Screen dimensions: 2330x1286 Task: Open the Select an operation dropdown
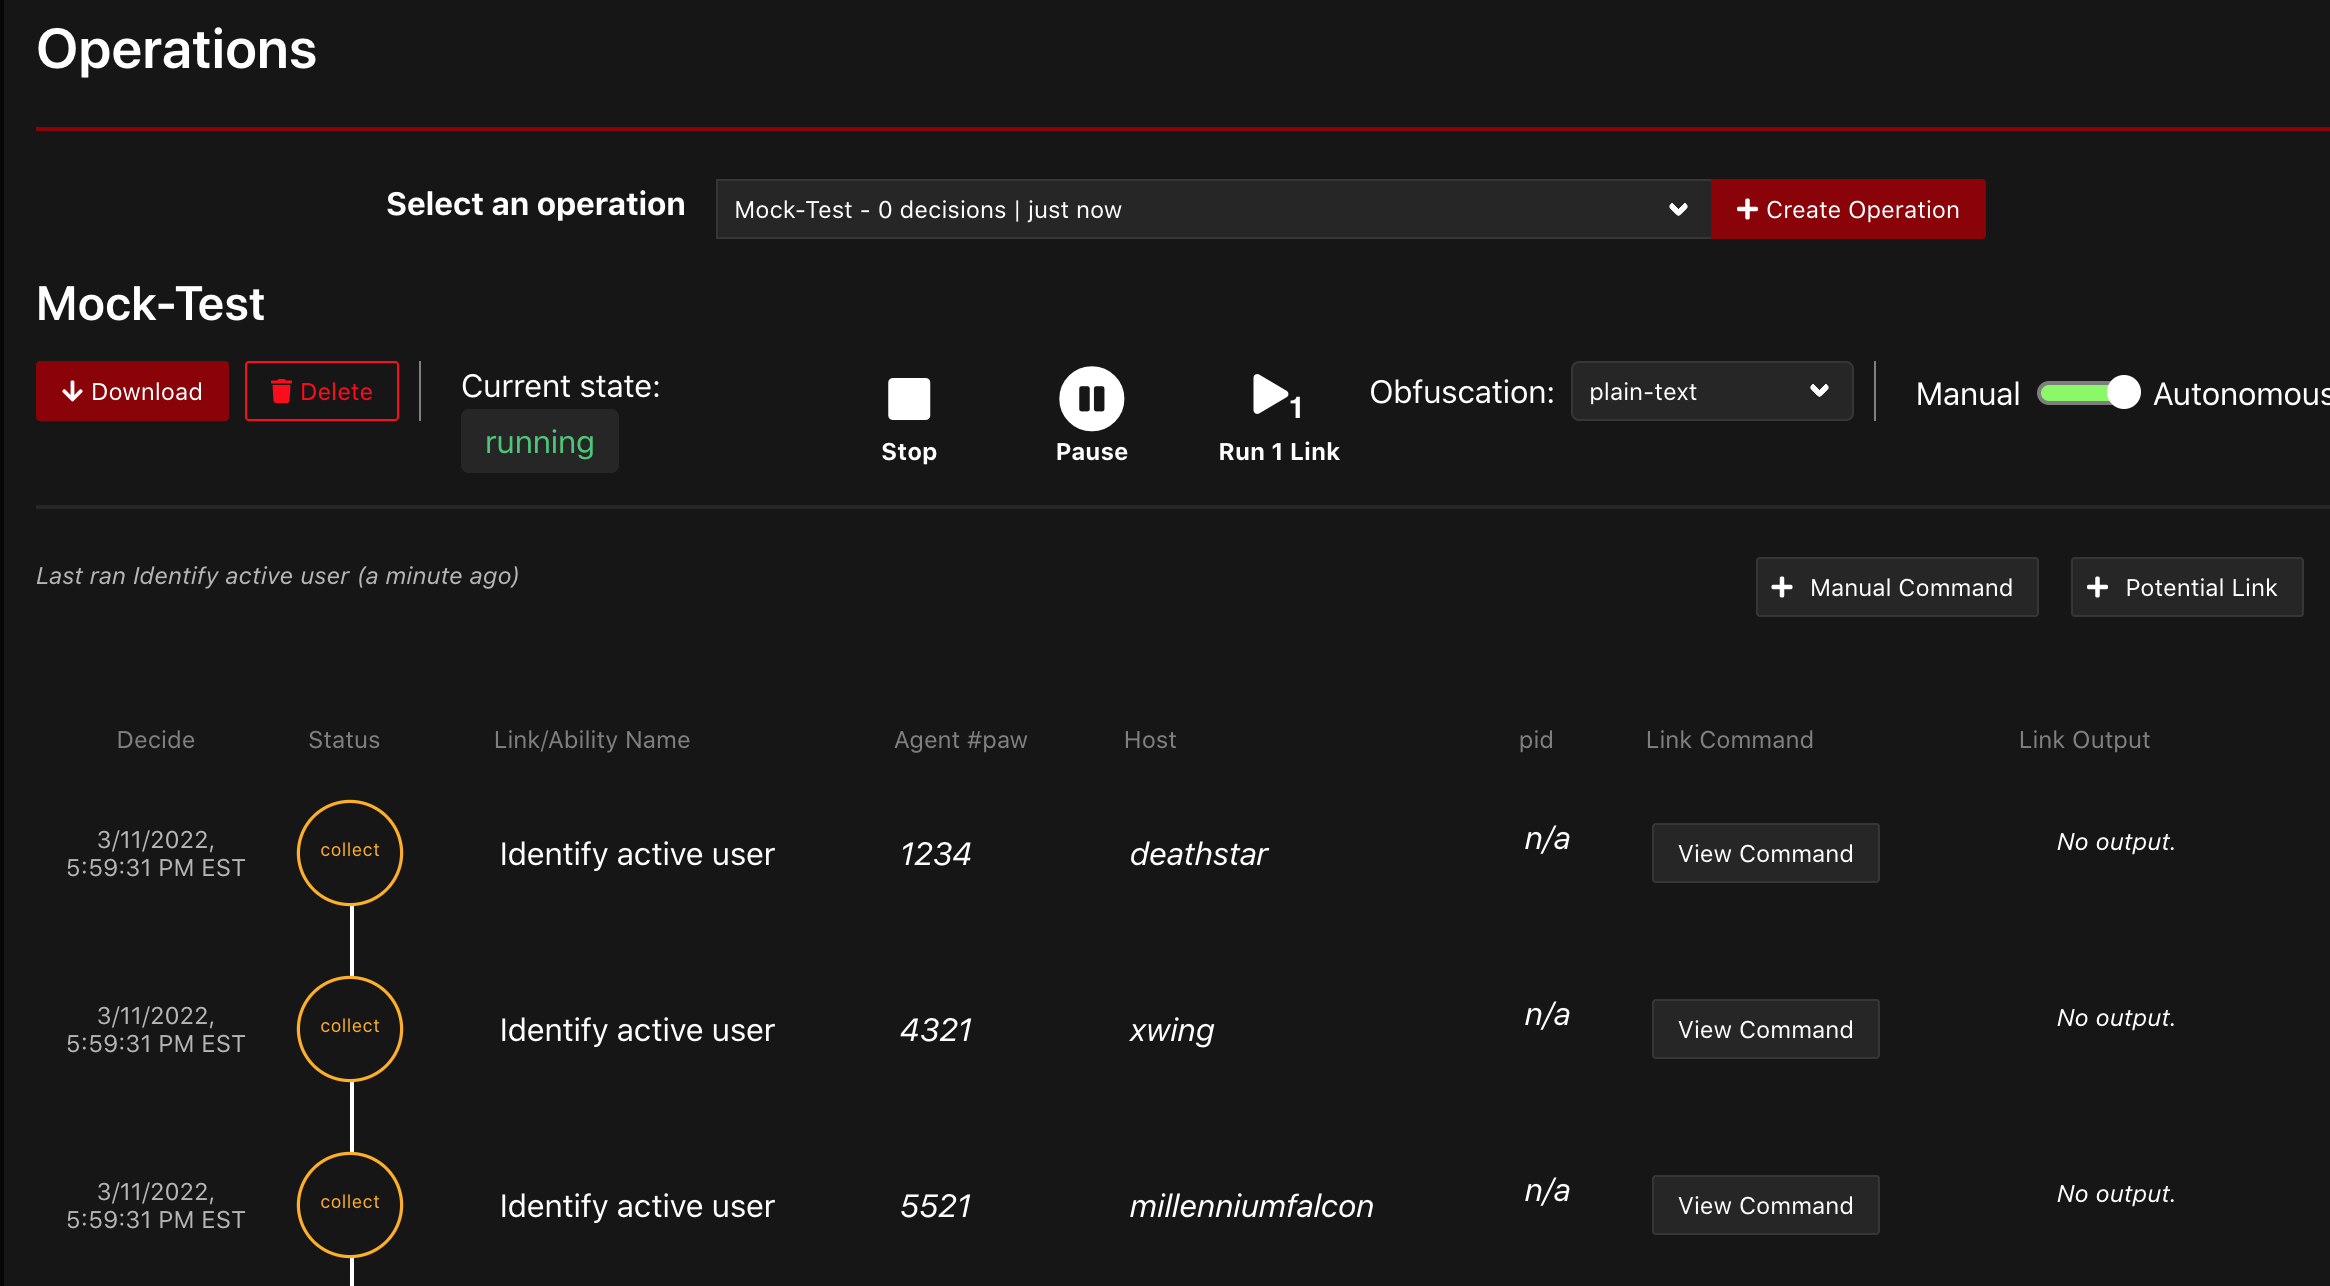[1212, 209]
